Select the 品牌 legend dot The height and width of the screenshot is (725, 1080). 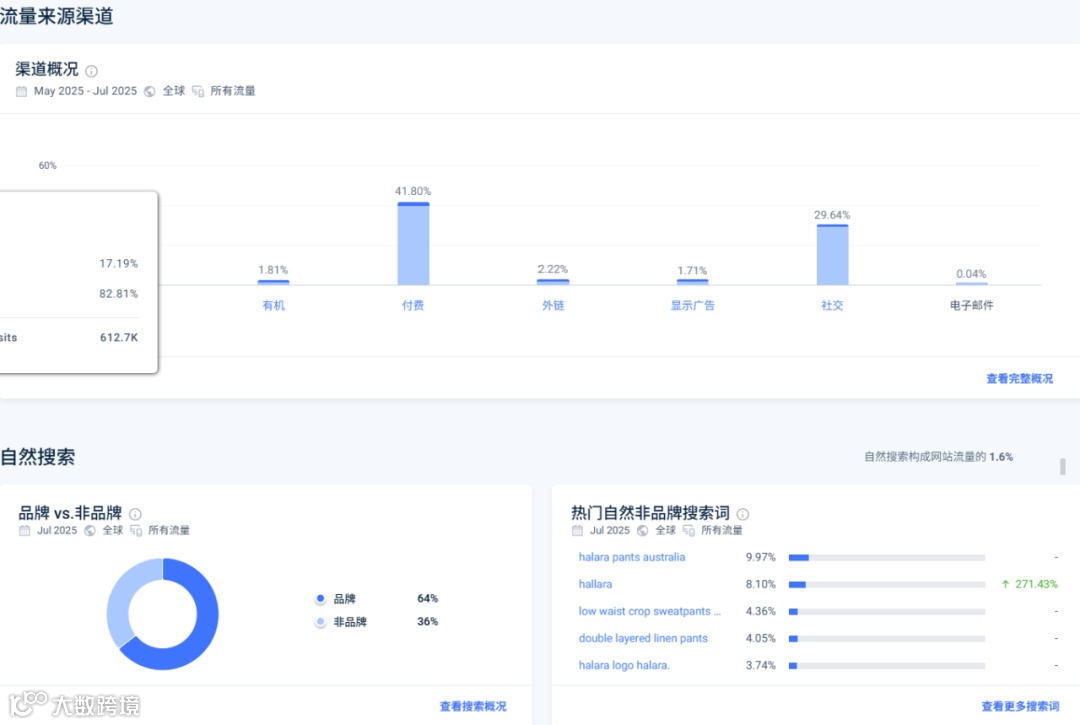coord(320,598)
